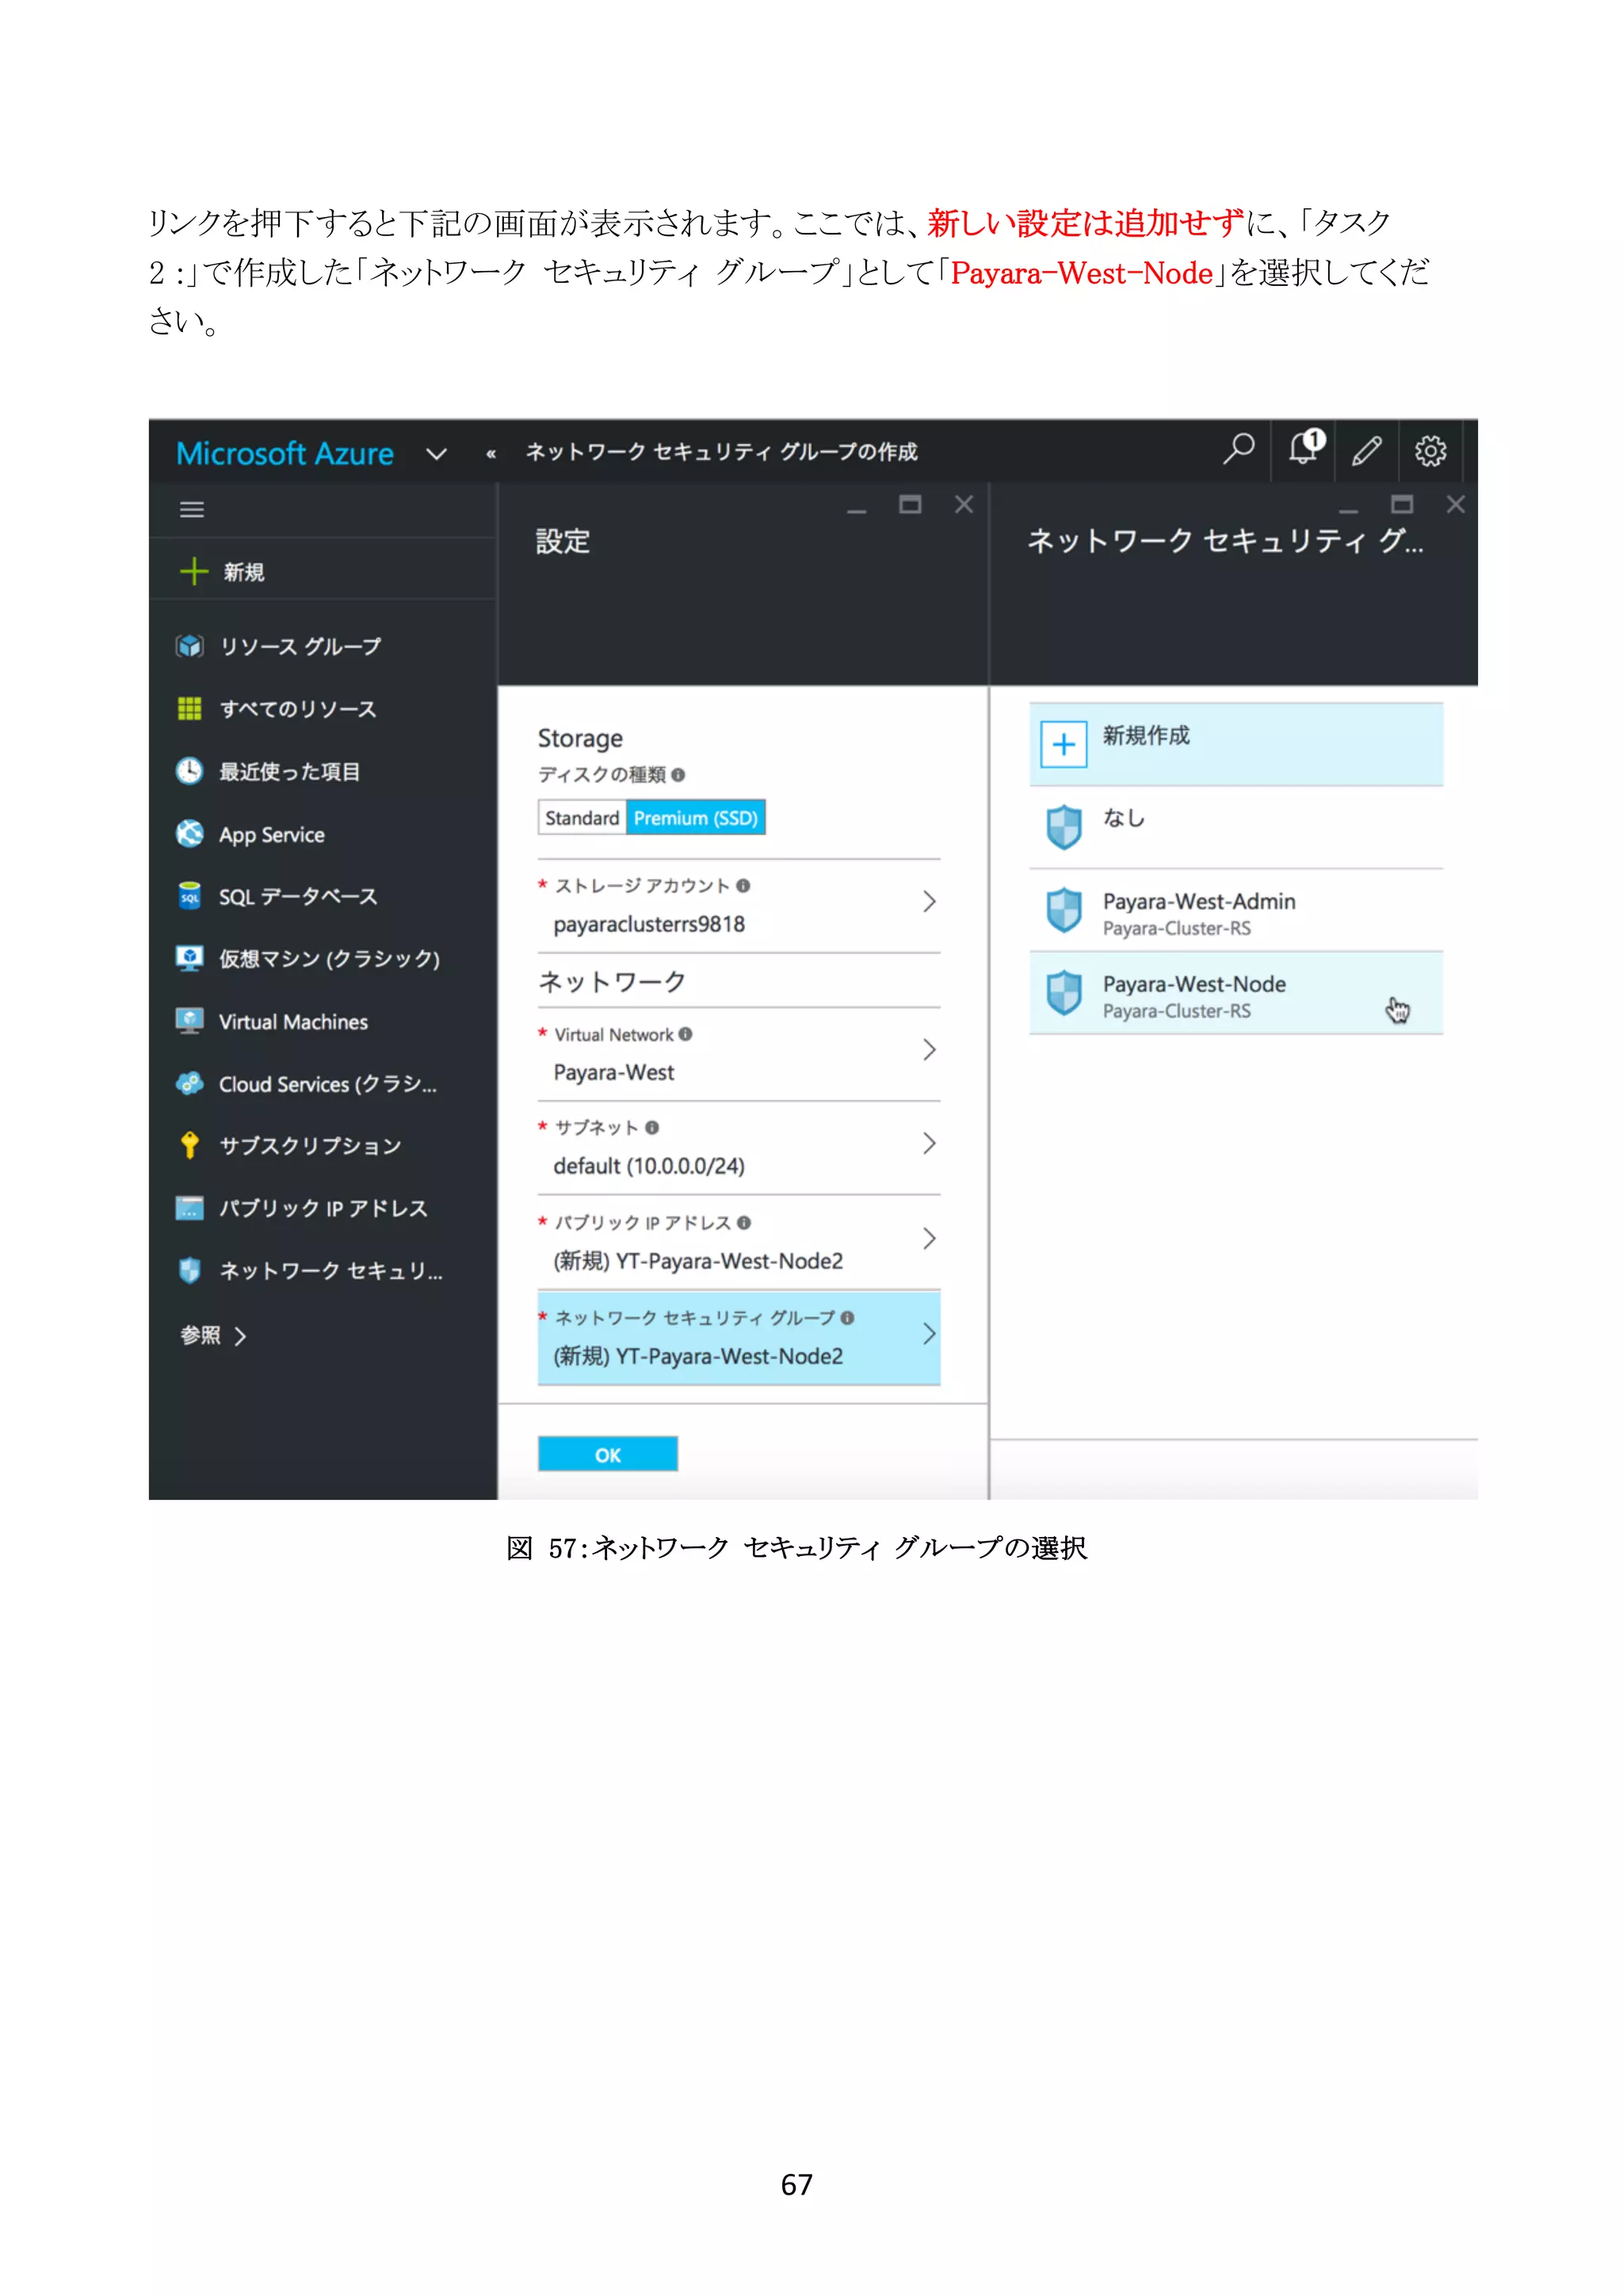Collapse breadcrumb with double-left chevron
This screenshot has width=1623, height=2296.
(x=491, y=454)
